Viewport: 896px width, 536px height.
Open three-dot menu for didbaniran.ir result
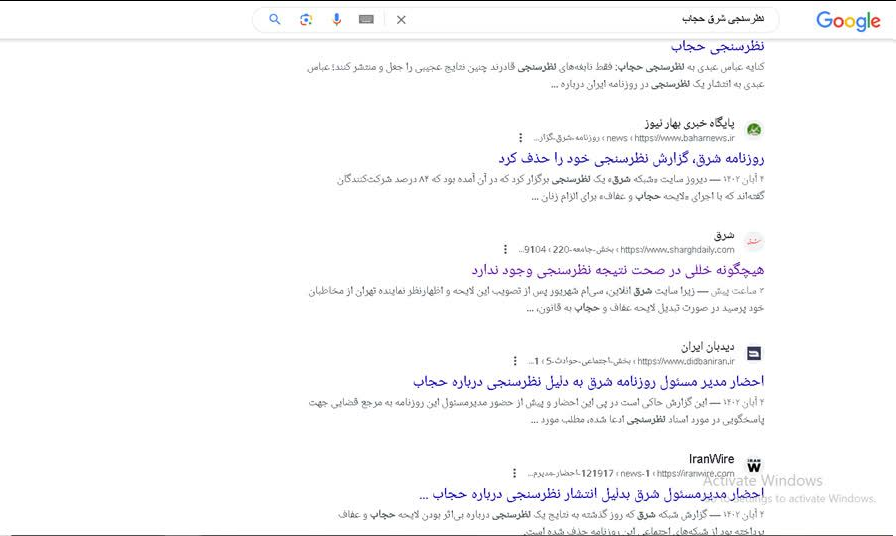(x=515, y=361)
